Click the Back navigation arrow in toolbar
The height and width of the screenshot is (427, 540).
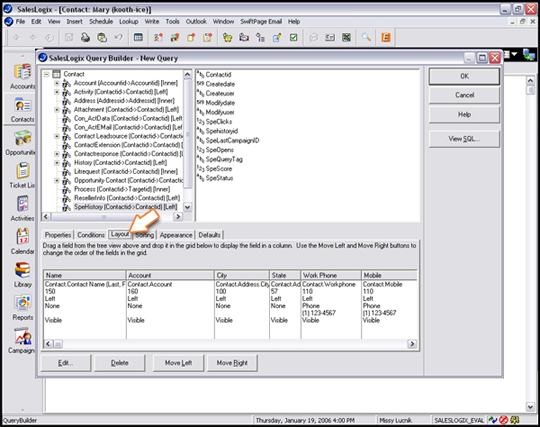[x=16, y=37]
